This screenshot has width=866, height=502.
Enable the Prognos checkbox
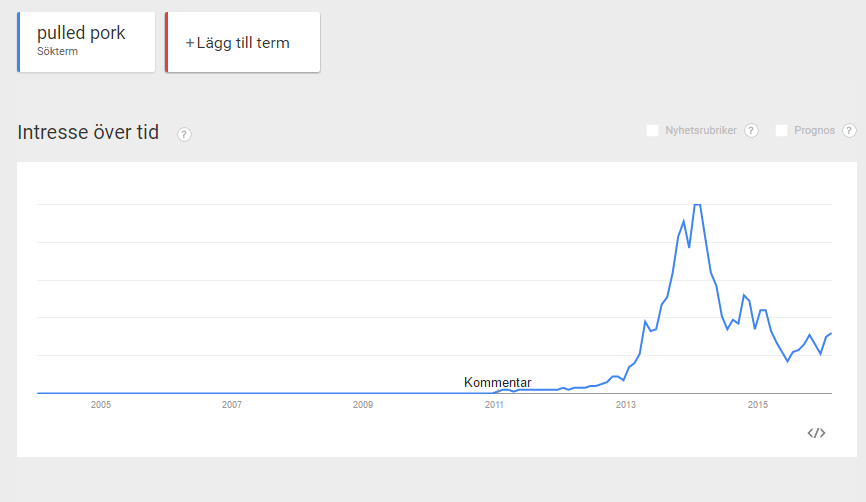(781, 130)
